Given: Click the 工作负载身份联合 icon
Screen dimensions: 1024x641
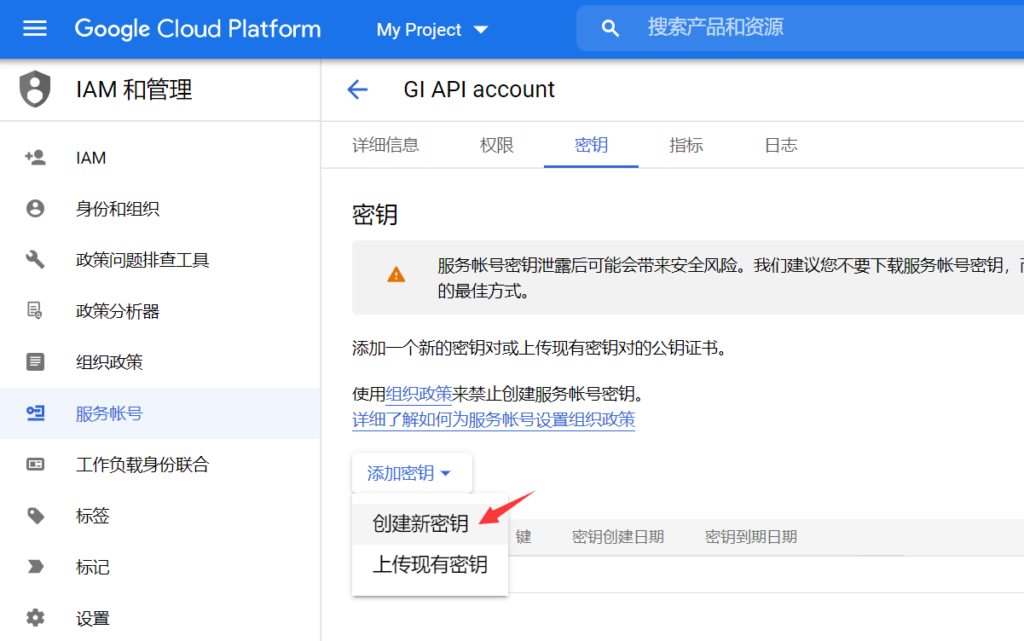Looking at the screenshot, I should tap(35, 465).
